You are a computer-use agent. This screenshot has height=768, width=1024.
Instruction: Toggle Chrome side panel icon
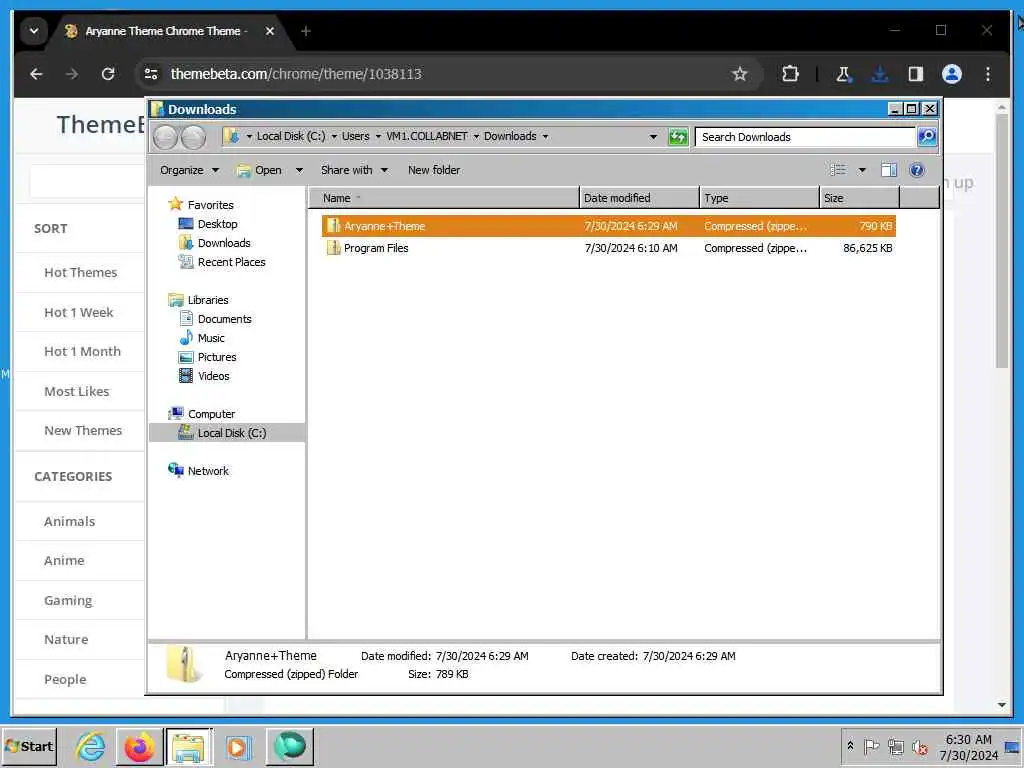(x=916, y=74)
